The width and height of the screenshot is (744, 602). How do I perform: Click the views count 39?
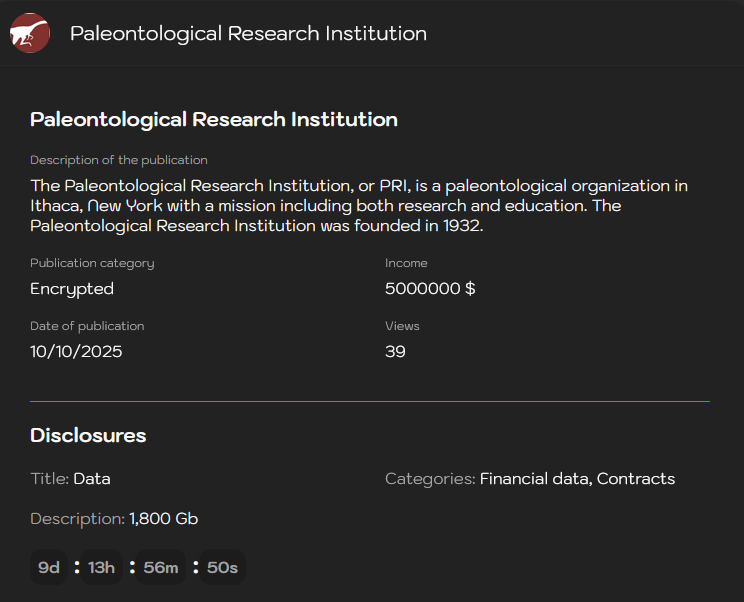click(395, 352)
